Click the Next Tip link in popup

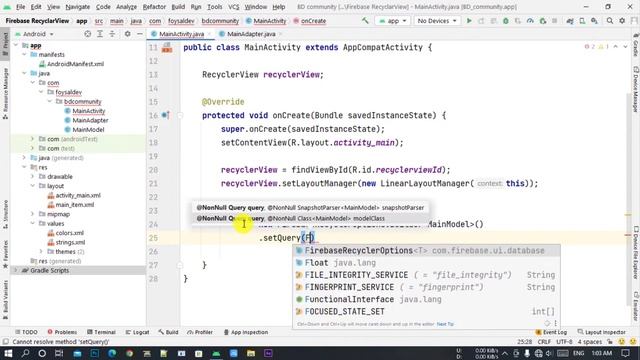point(445,324)
